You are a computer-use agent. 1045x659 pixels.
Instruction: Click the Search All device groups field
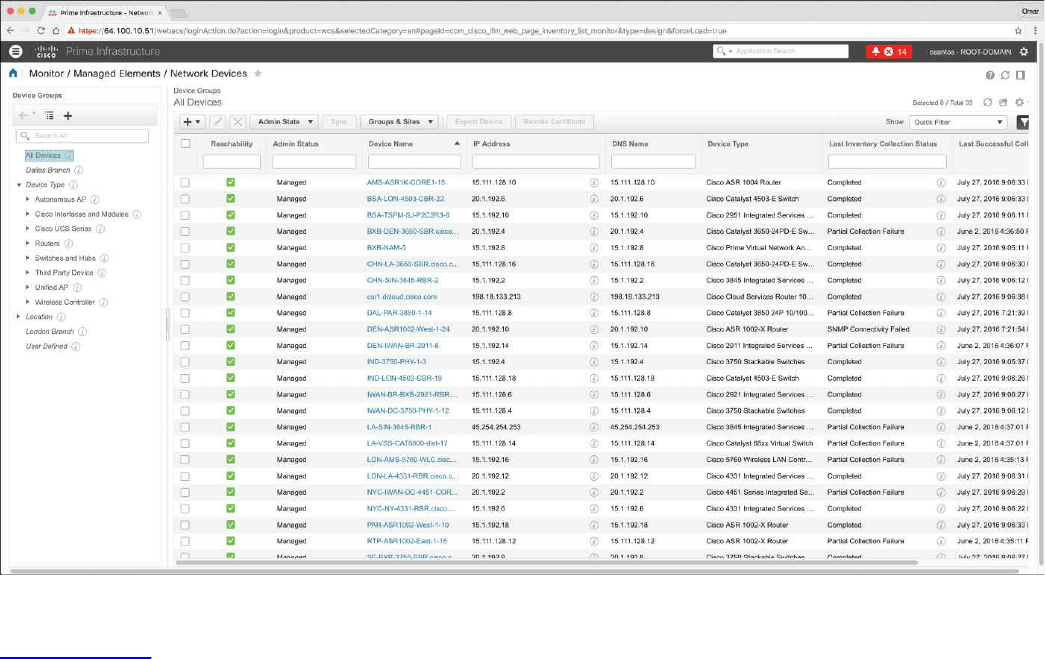click(x=82, y=136)
